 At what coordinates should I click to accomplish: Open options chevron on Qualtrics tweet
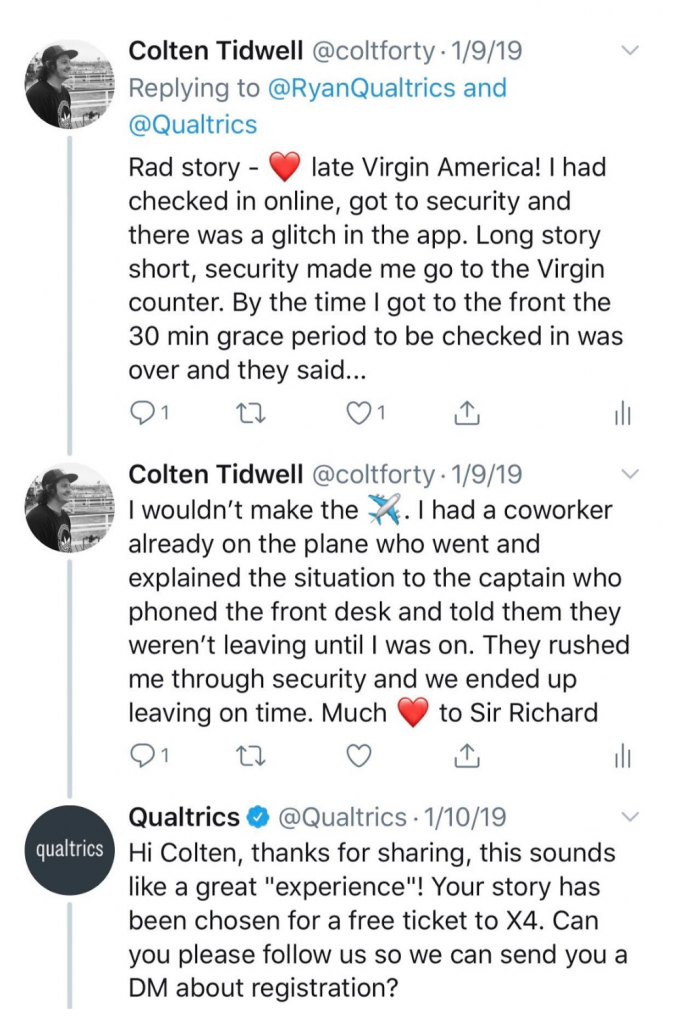pos(629,816)
